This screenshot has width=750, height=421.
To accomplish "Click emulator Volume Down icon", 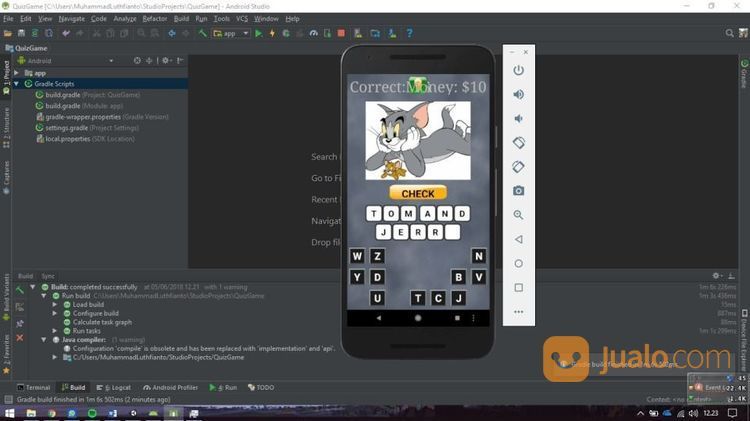I will click(518, 118).
